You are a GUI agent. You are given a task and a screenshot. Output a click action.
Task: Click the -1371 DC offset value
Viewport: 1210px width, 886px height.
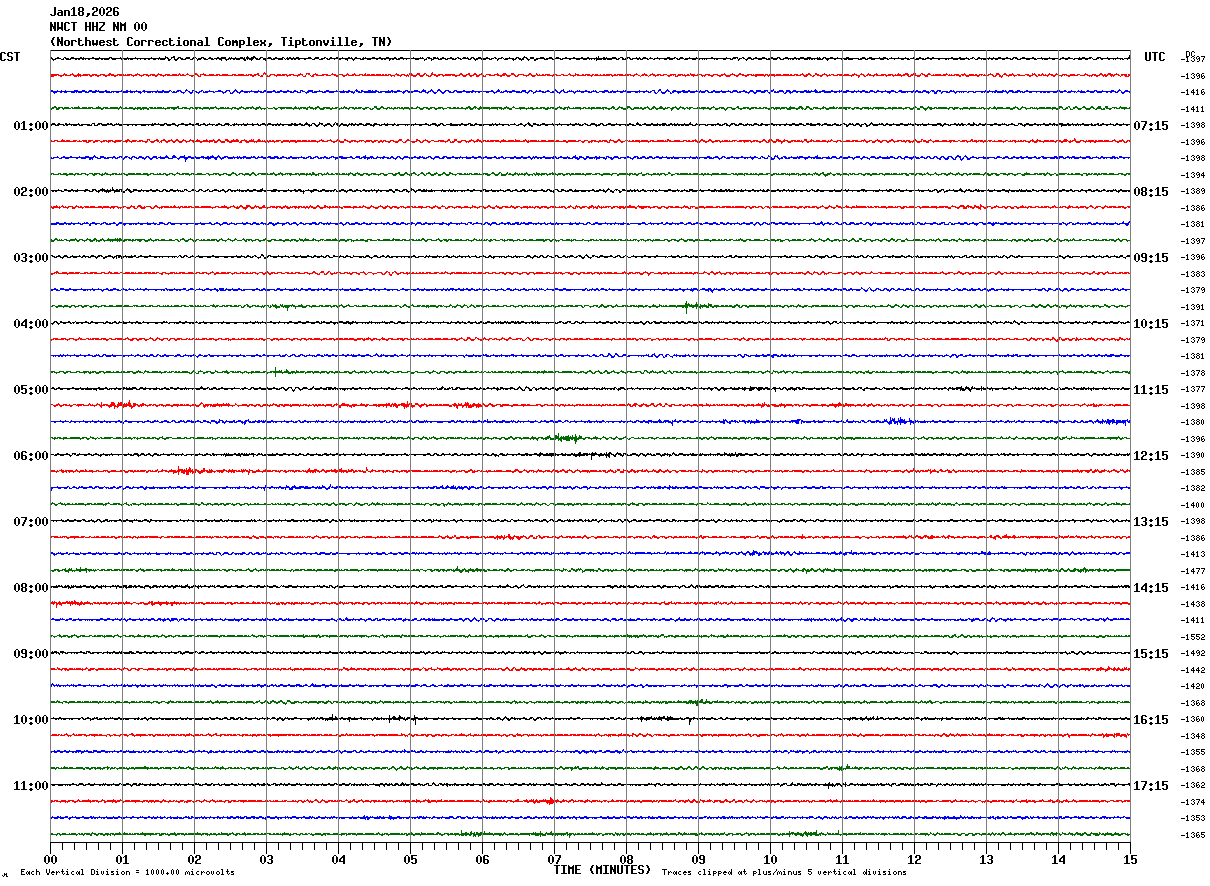(1193, 324)
